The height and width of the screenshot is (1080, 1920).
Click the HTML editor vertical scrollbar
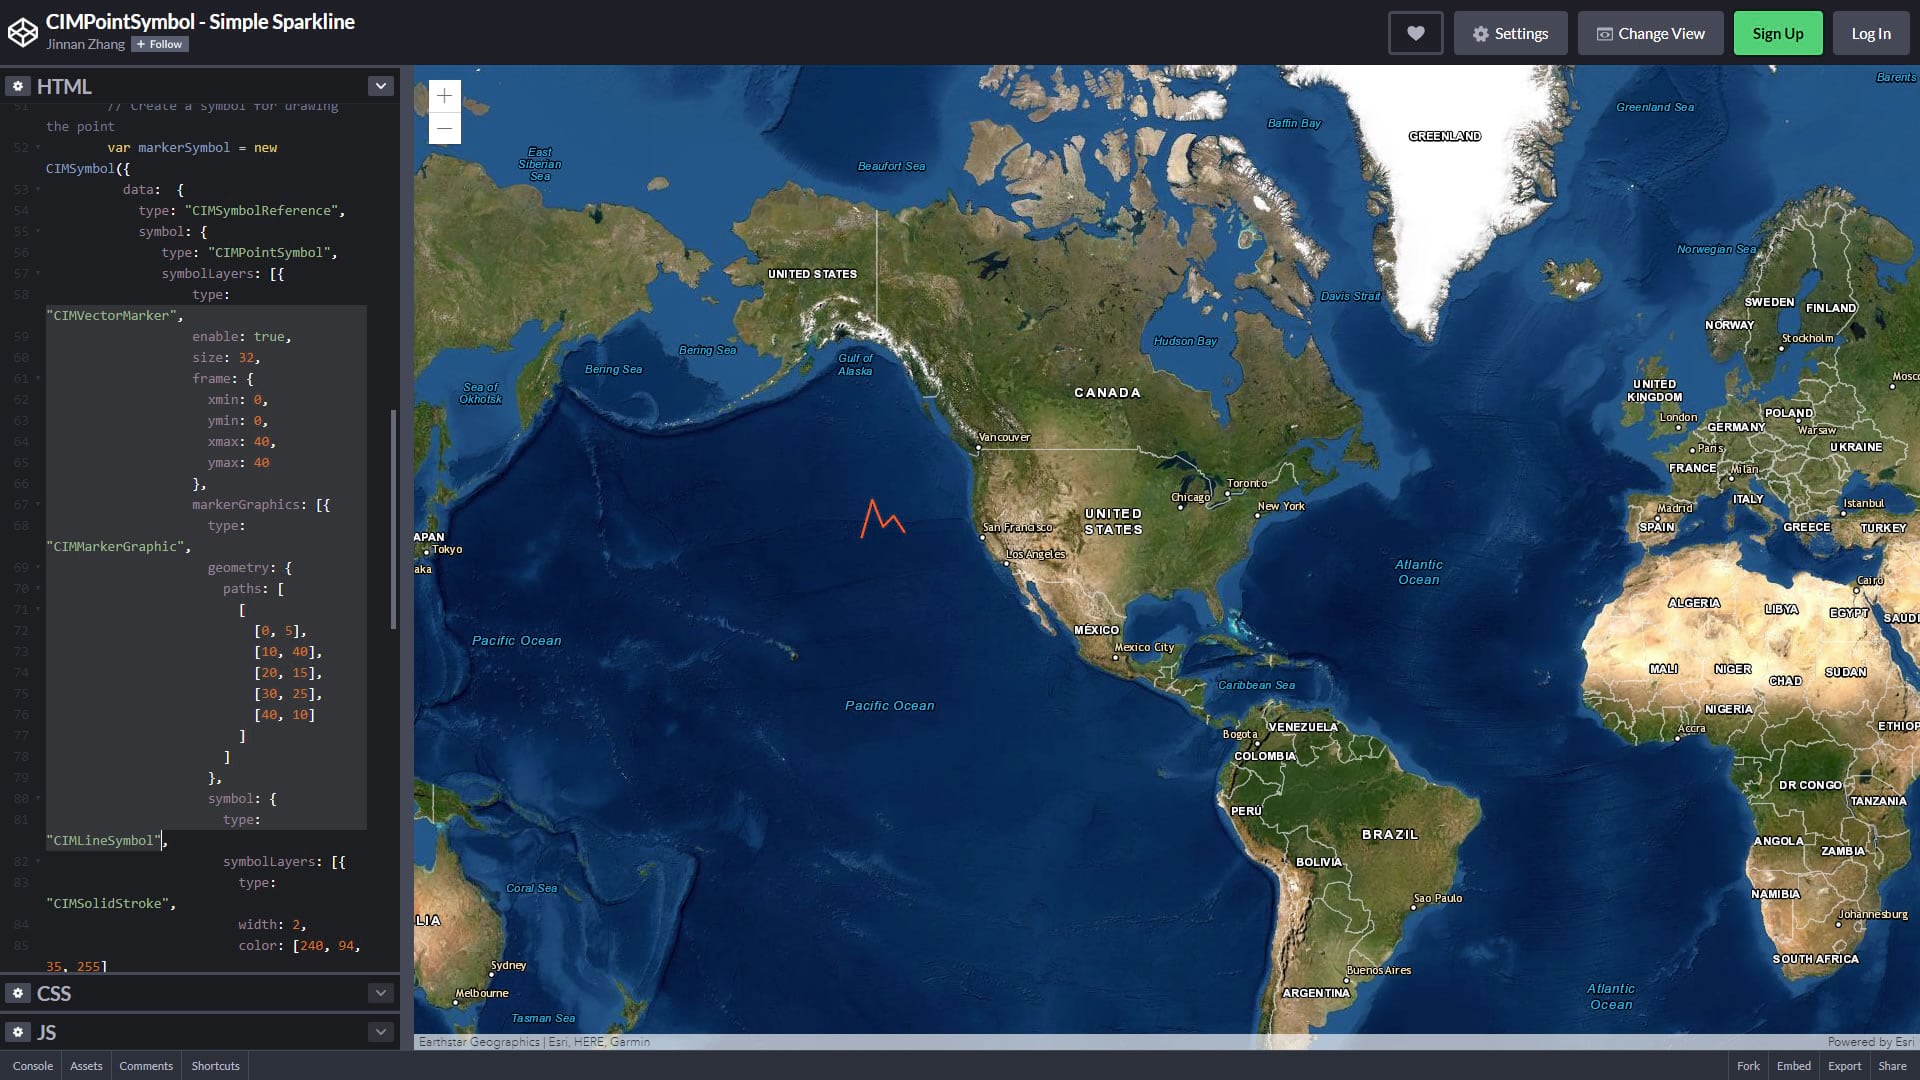(x=393, y=520)
